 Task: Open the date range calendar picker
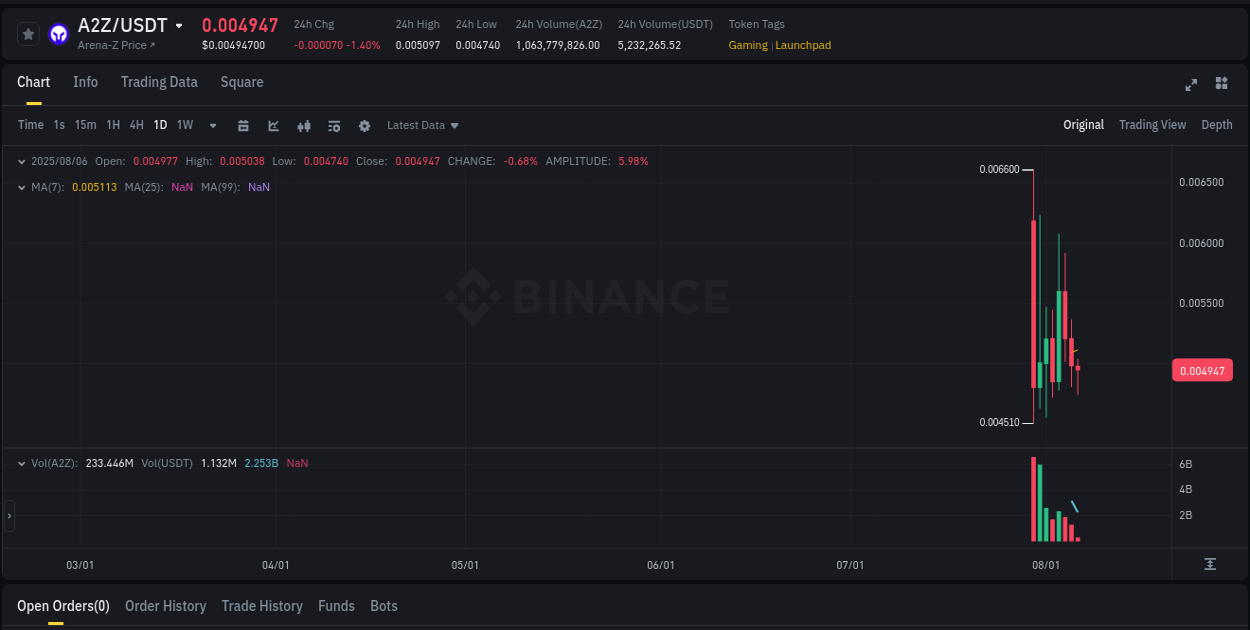244,126
